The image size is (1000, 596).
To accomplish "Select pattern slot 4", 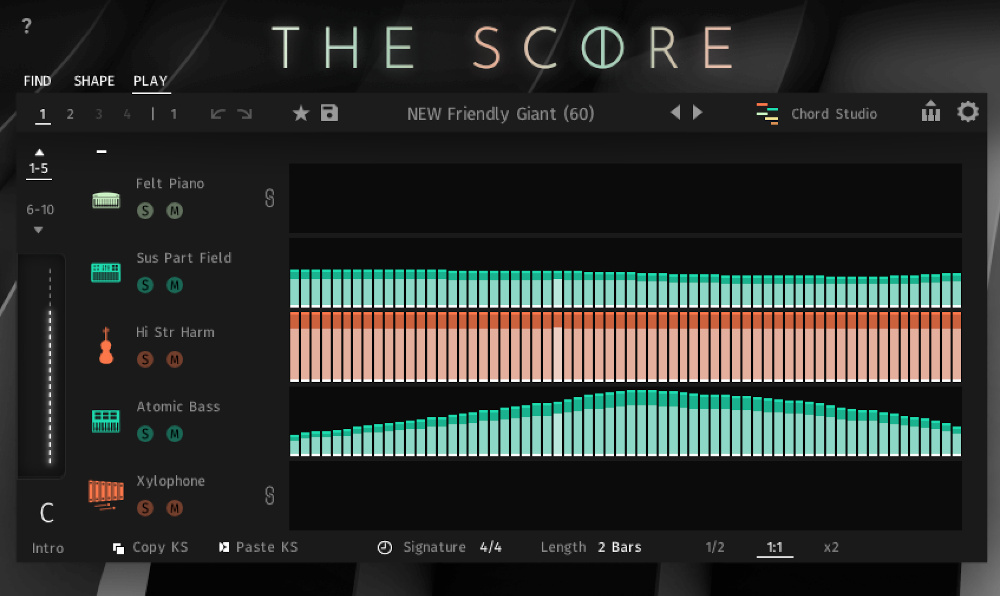I will [x=128, y=115].
